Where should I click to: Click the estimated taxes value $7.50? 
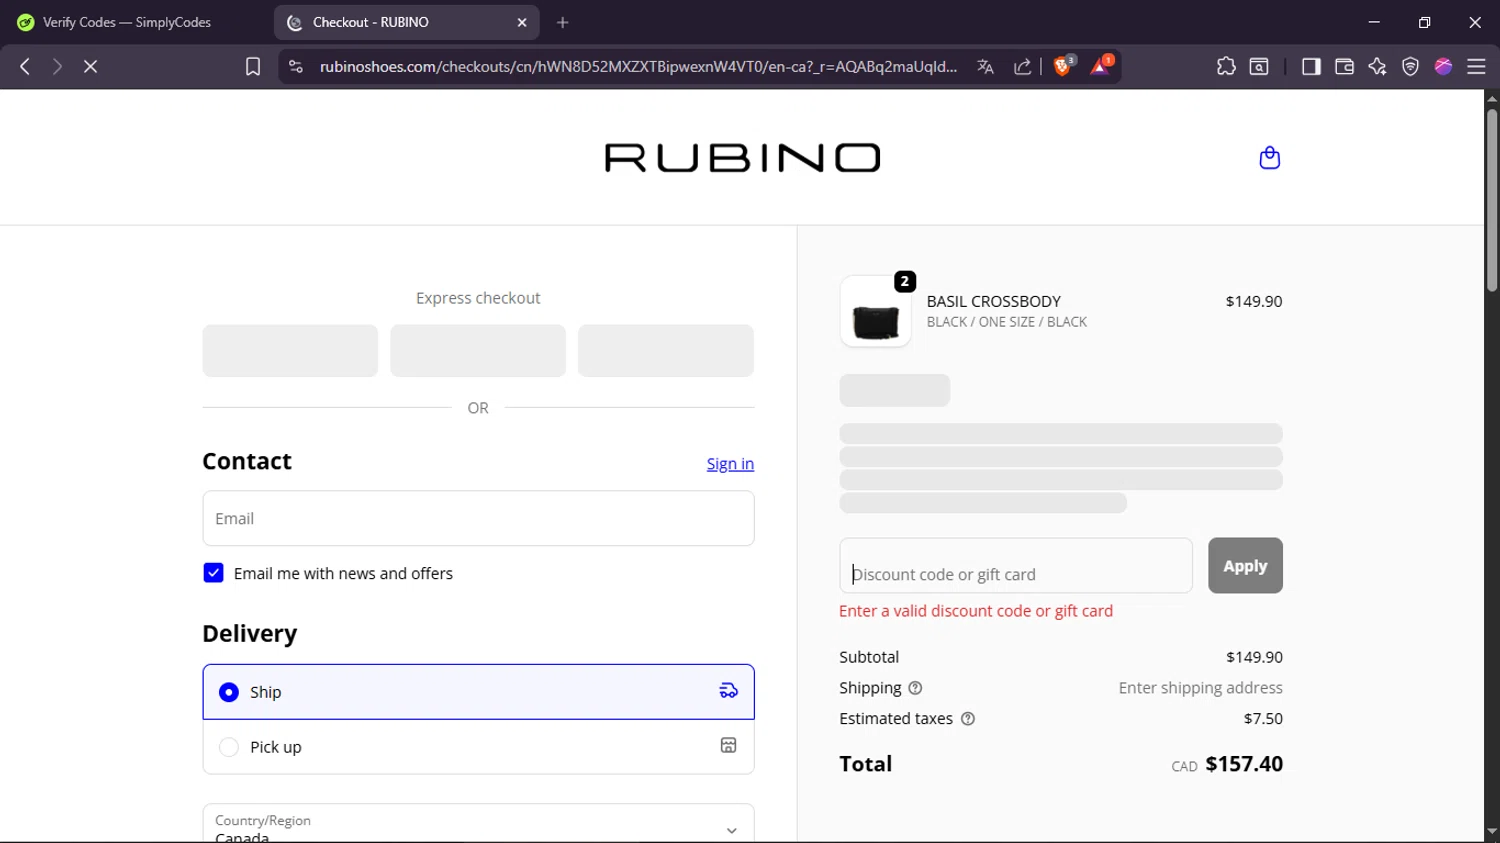(x=1263, y=719)
